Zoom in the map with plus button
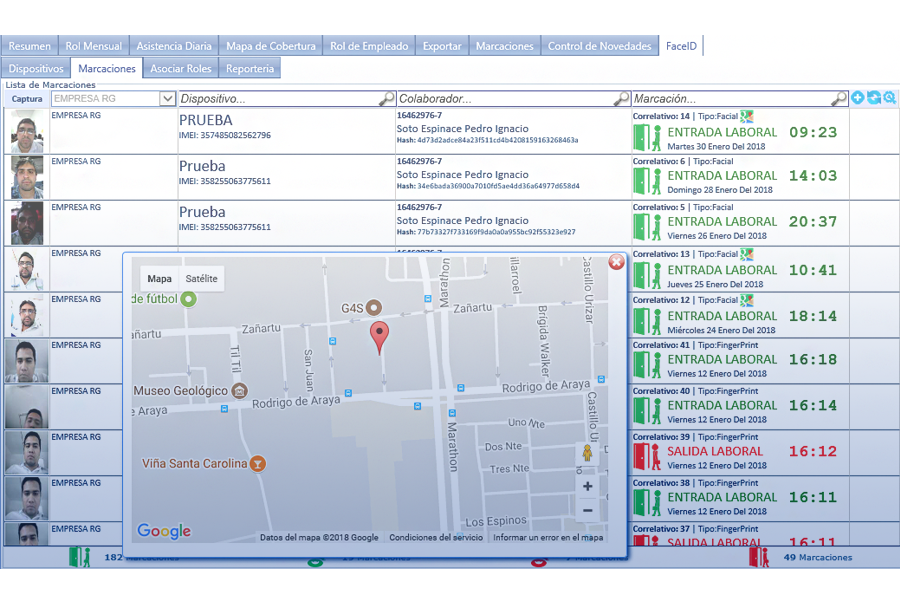The image size is (900, 599). click(587, 487)
